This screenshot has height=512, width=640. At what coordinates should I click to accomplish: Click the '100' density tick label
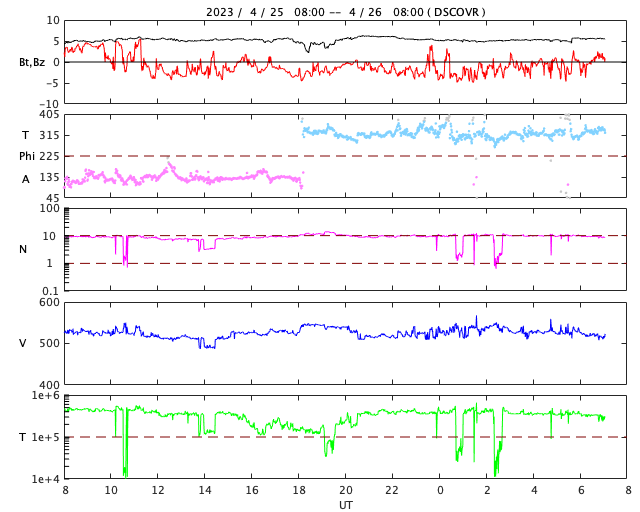click(49, 208)
